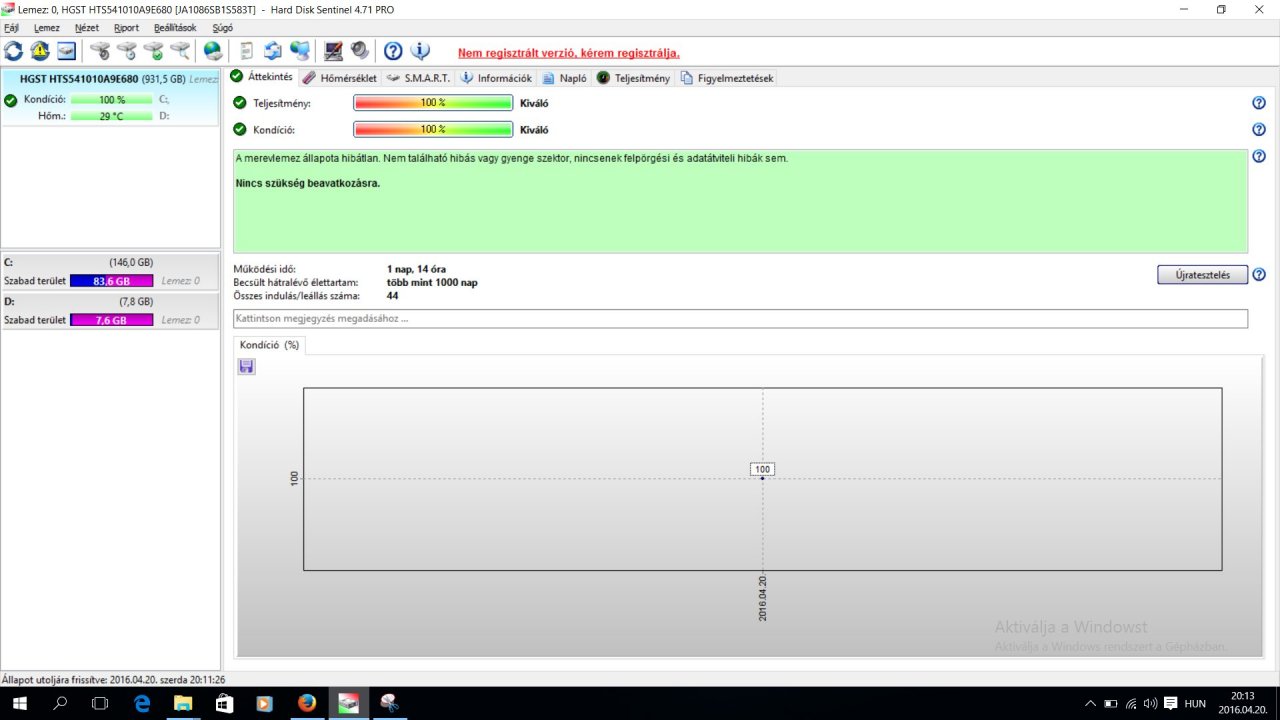Image resolution: width=1280 pixels, height=720 pixels.
Task: Click the Teljesítmény 100 % progress bar
Action: 433,103
